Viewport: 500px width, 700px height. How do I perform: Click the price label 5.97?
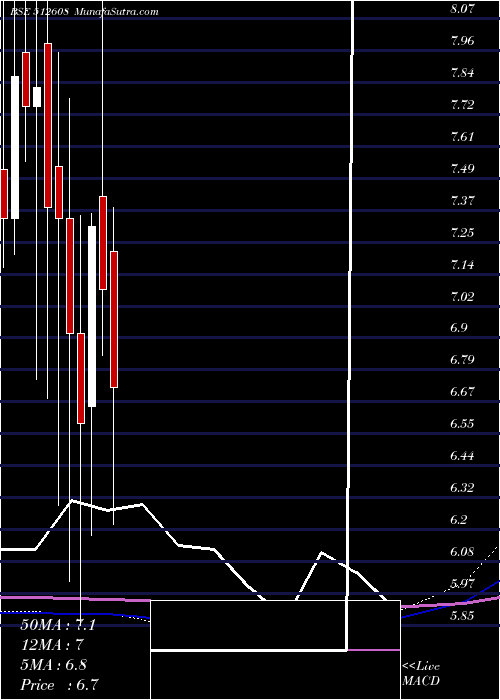463,583
